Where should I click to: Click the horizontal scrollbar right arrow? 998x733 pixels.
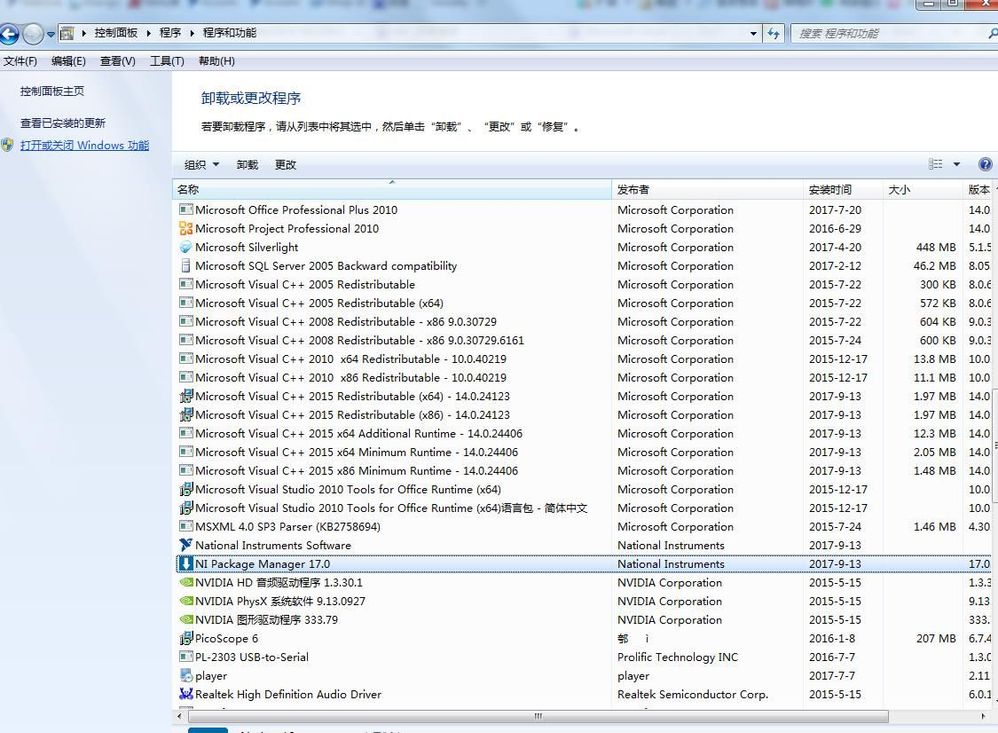(x=984, y=716)
